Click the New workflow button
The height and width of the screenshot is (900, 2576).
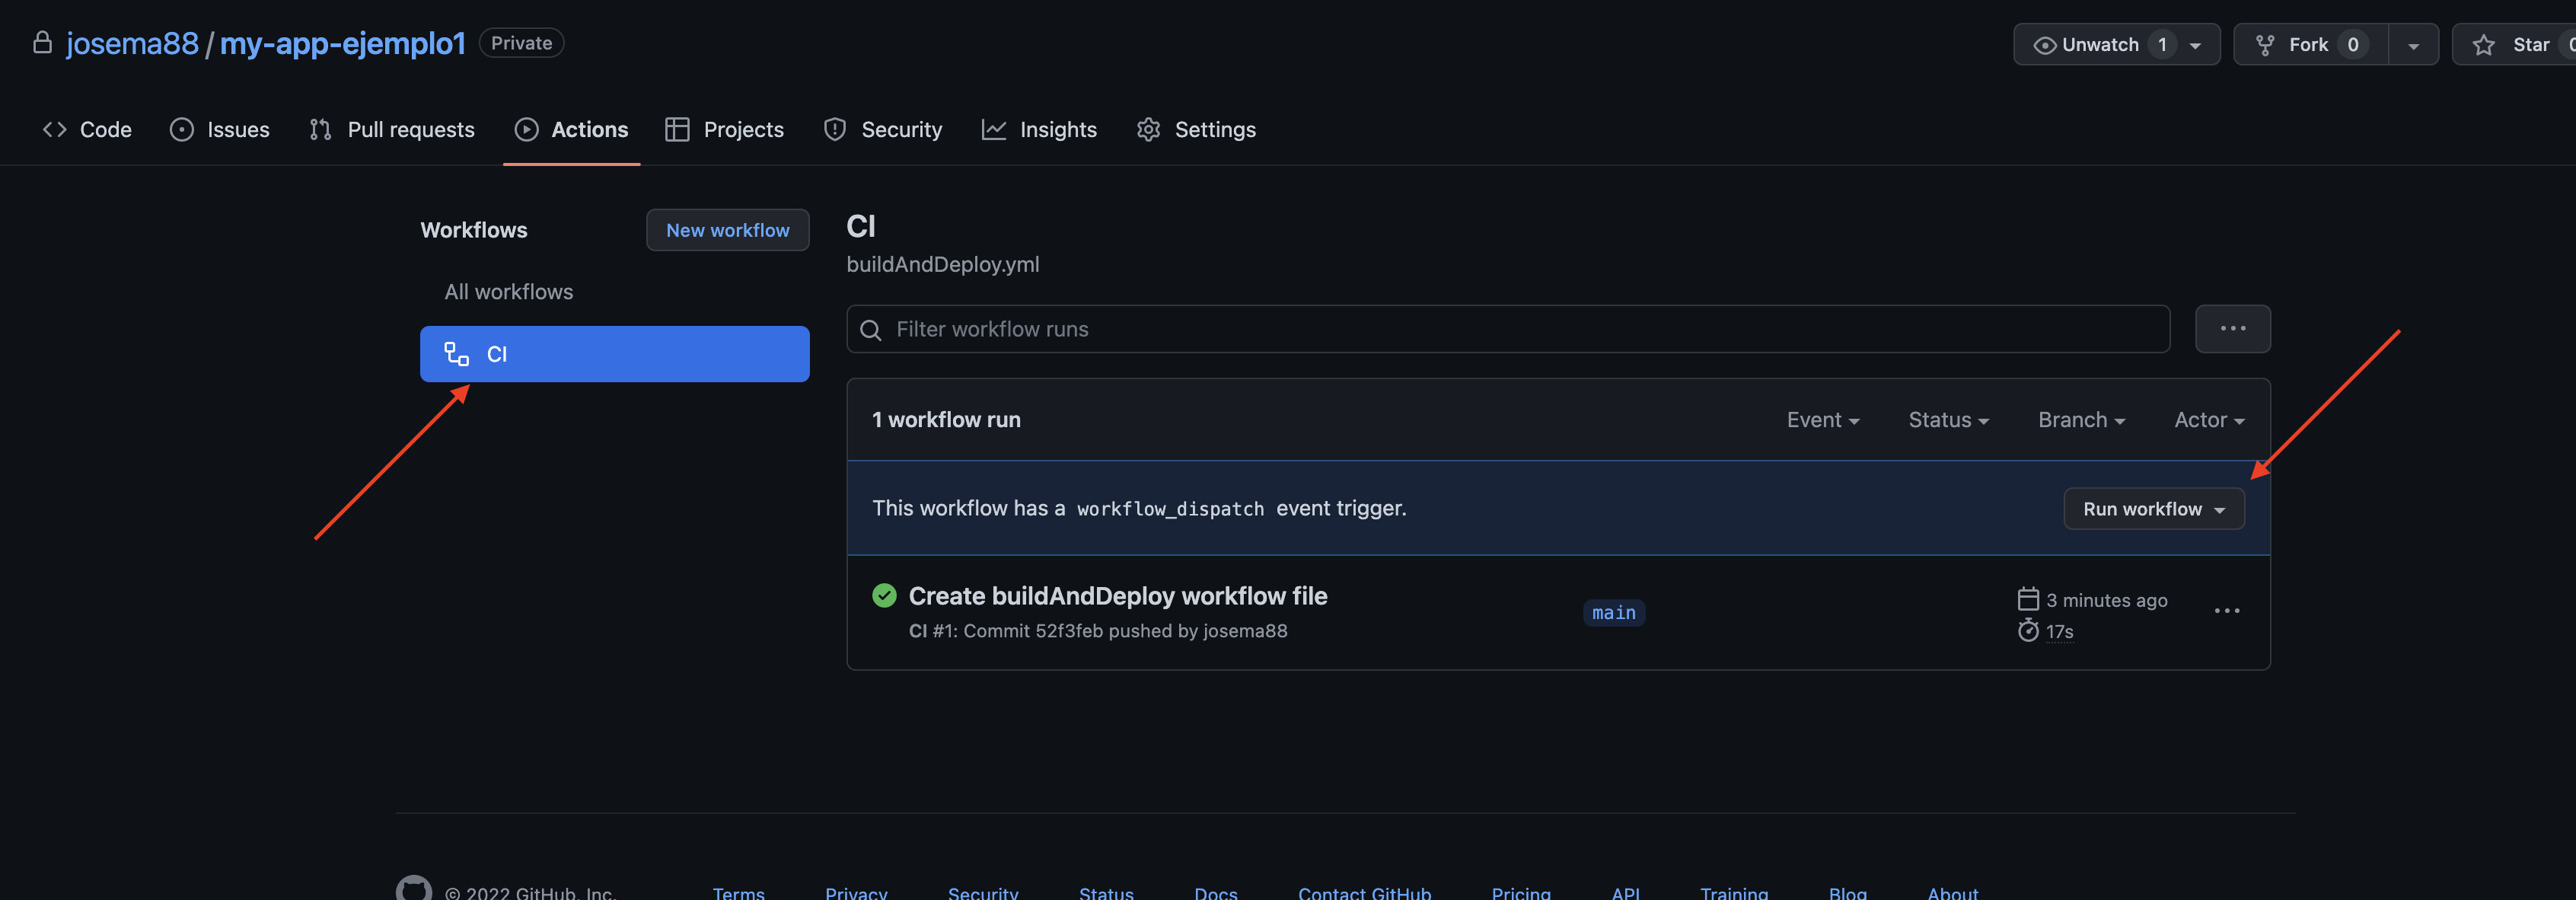[x=727, y=230]
